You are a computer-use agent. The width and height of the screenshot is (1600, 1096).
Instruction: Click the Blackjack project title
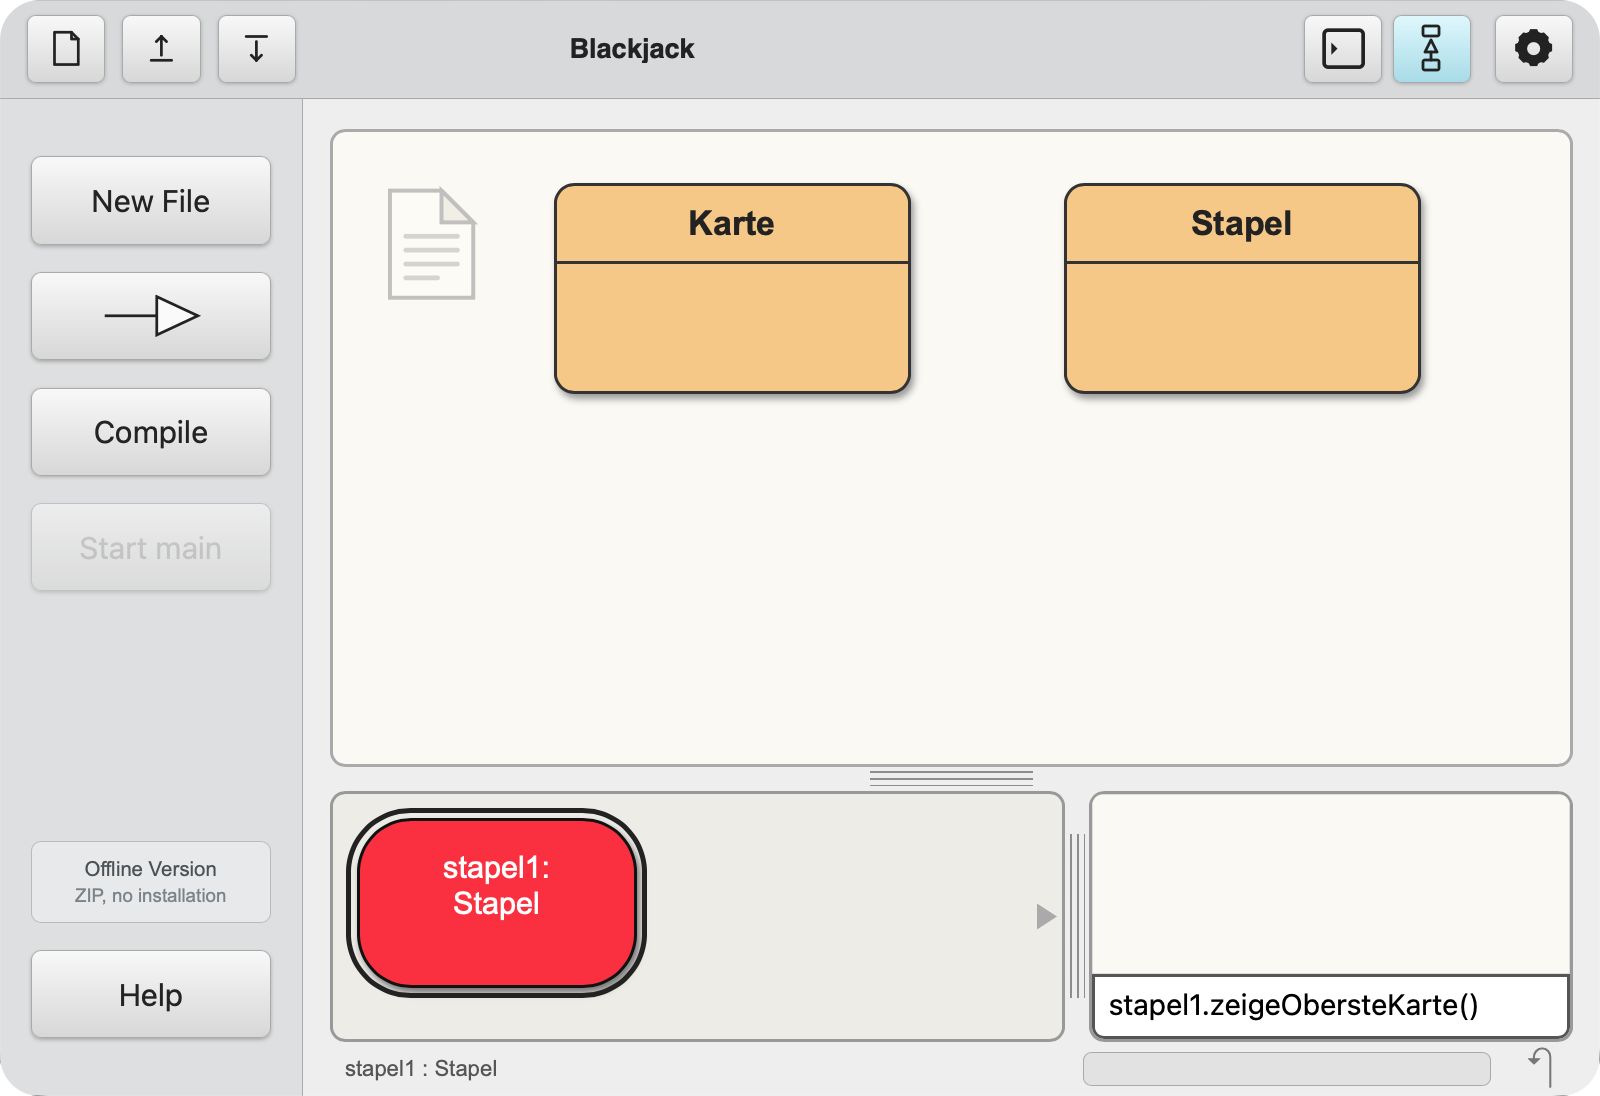click(632, 49)
